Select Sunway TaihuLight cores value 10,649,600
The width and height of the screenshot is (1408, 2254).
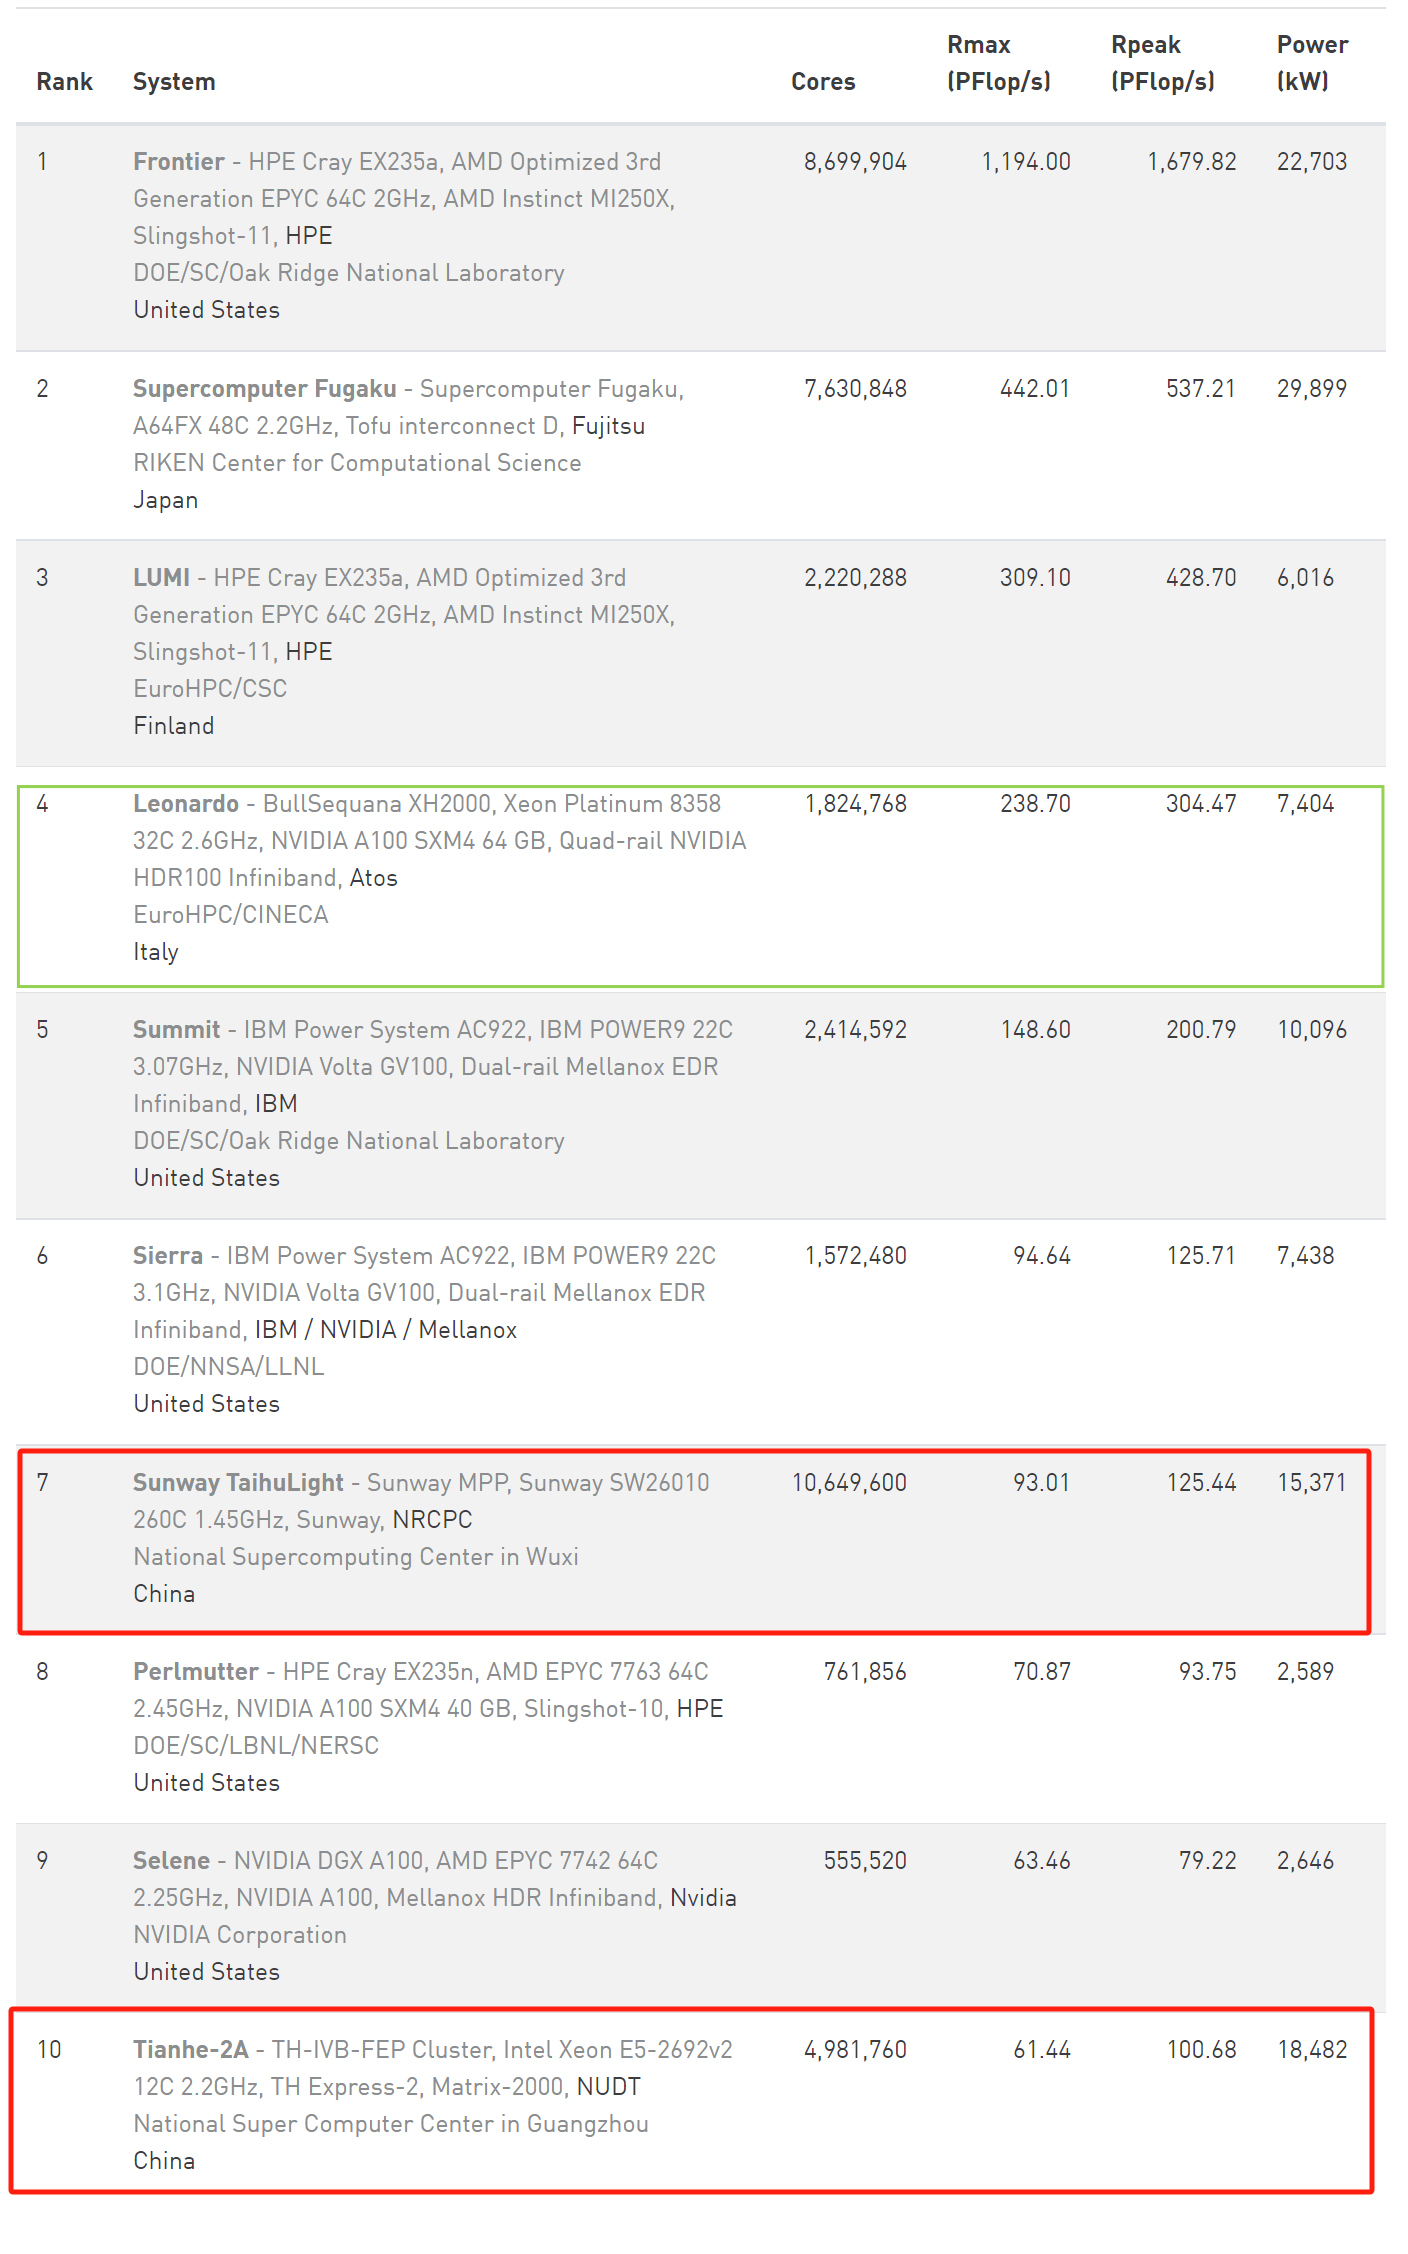click(x=849, y=1482)
